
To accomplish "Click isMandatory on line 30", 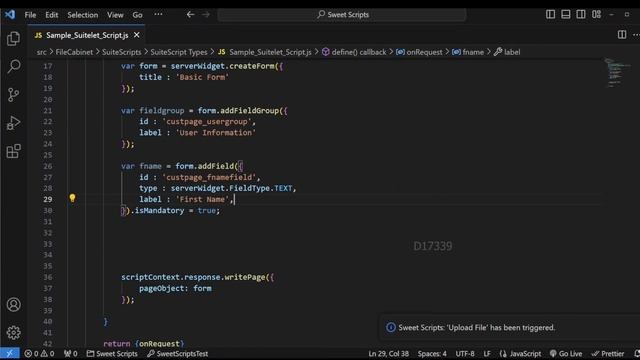I will click(159, 211).
